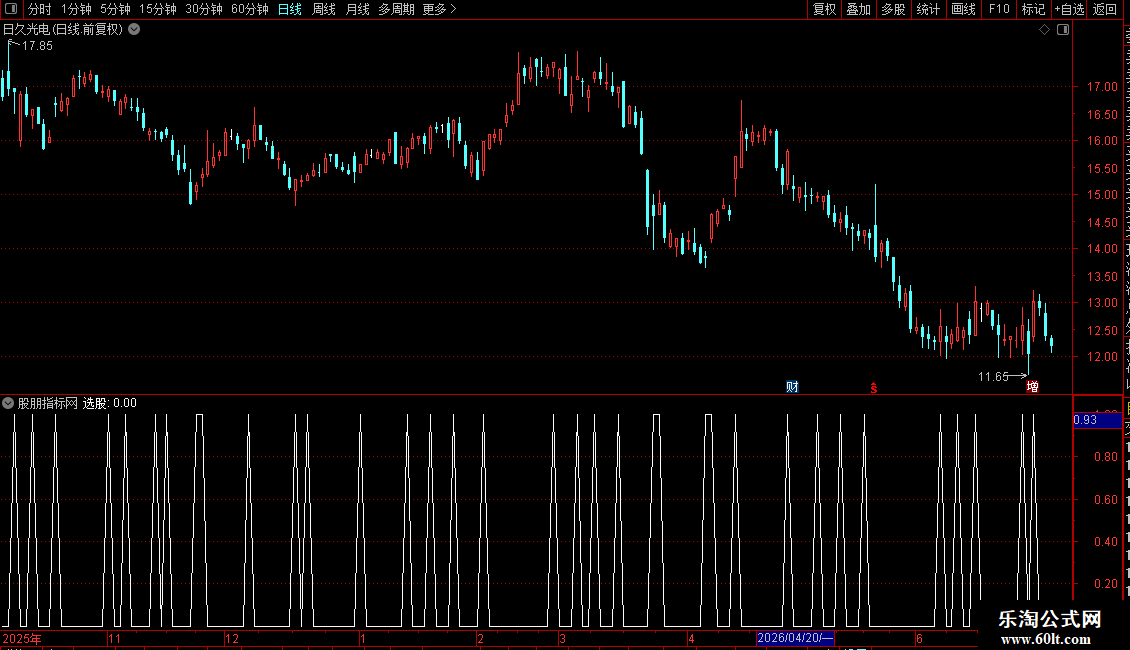Select the 30分钟 period tab
Image resolution: width=1130 pixels, height=650 pixels.
[x=203, y=9]
